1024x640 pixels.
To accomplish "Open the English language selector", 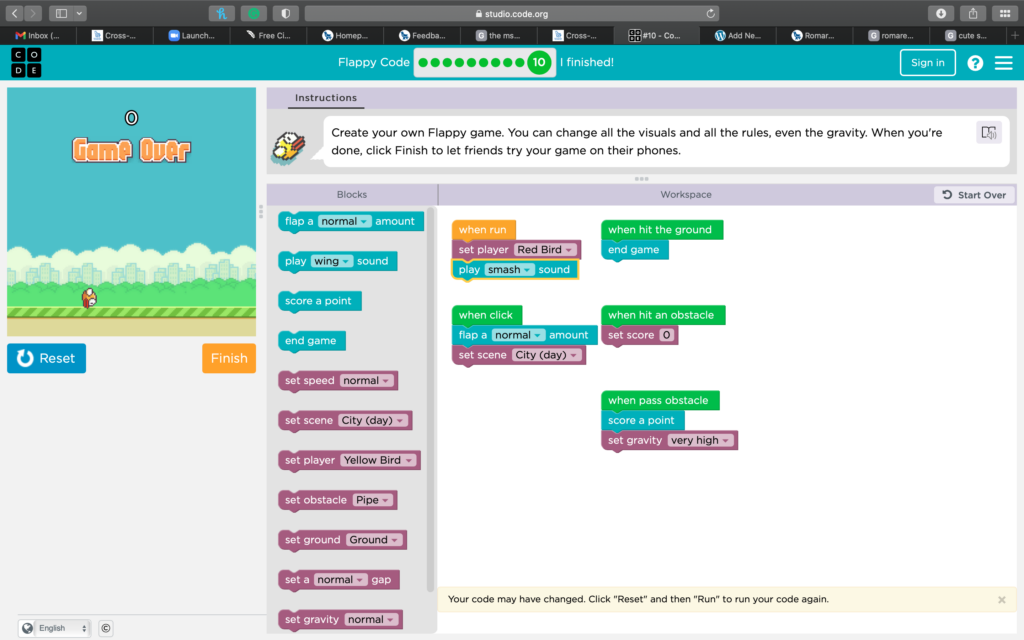I will pos(55,628).
